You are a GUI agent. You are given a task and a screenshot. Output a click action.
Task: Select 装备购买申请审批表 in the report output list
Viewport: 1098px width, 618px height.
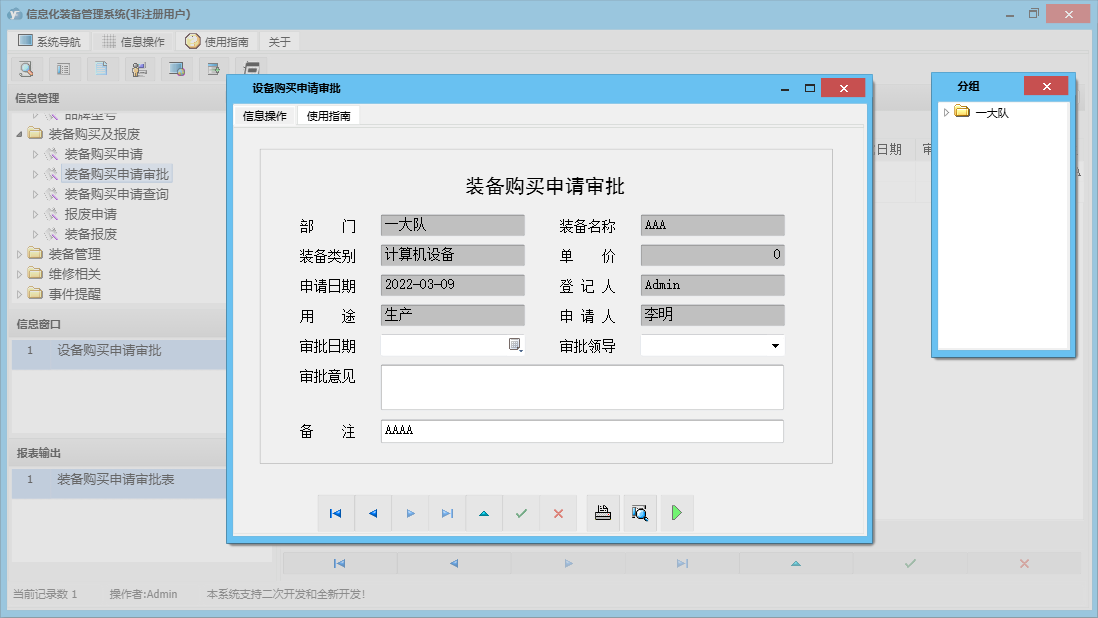115,480
